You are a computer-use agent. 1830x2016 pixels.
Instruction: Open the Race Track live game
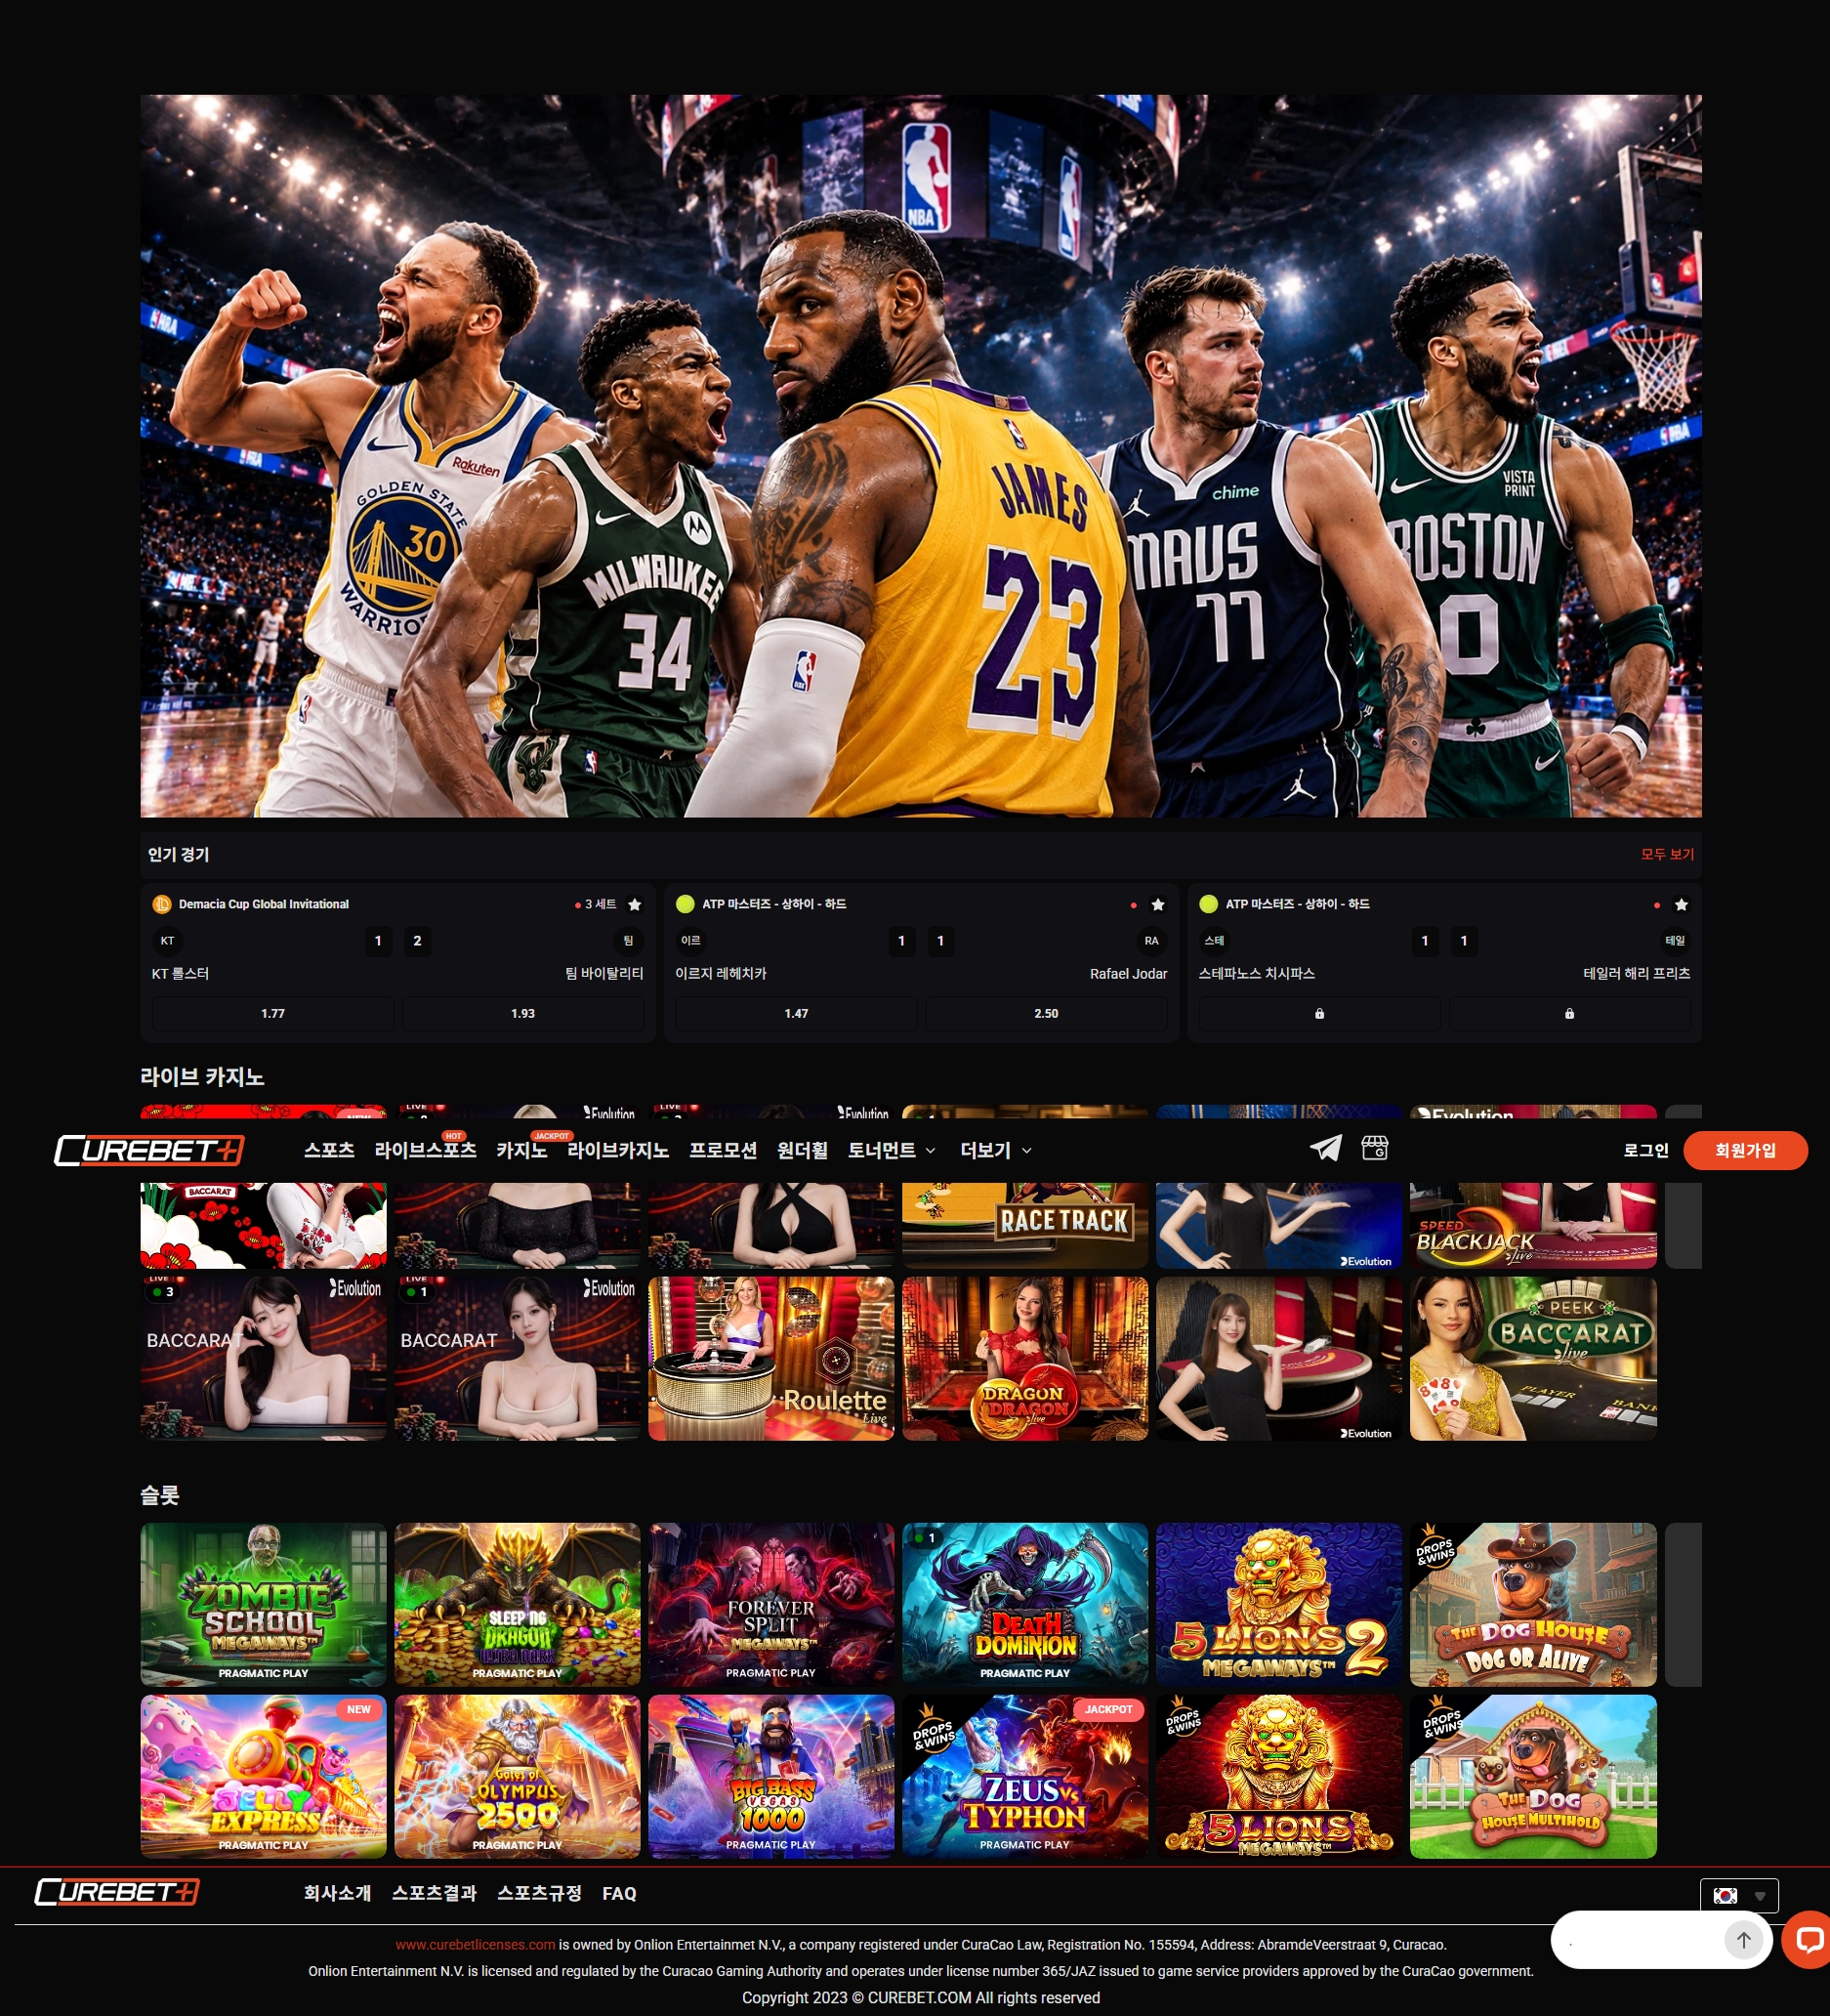click(1025, 1225)
